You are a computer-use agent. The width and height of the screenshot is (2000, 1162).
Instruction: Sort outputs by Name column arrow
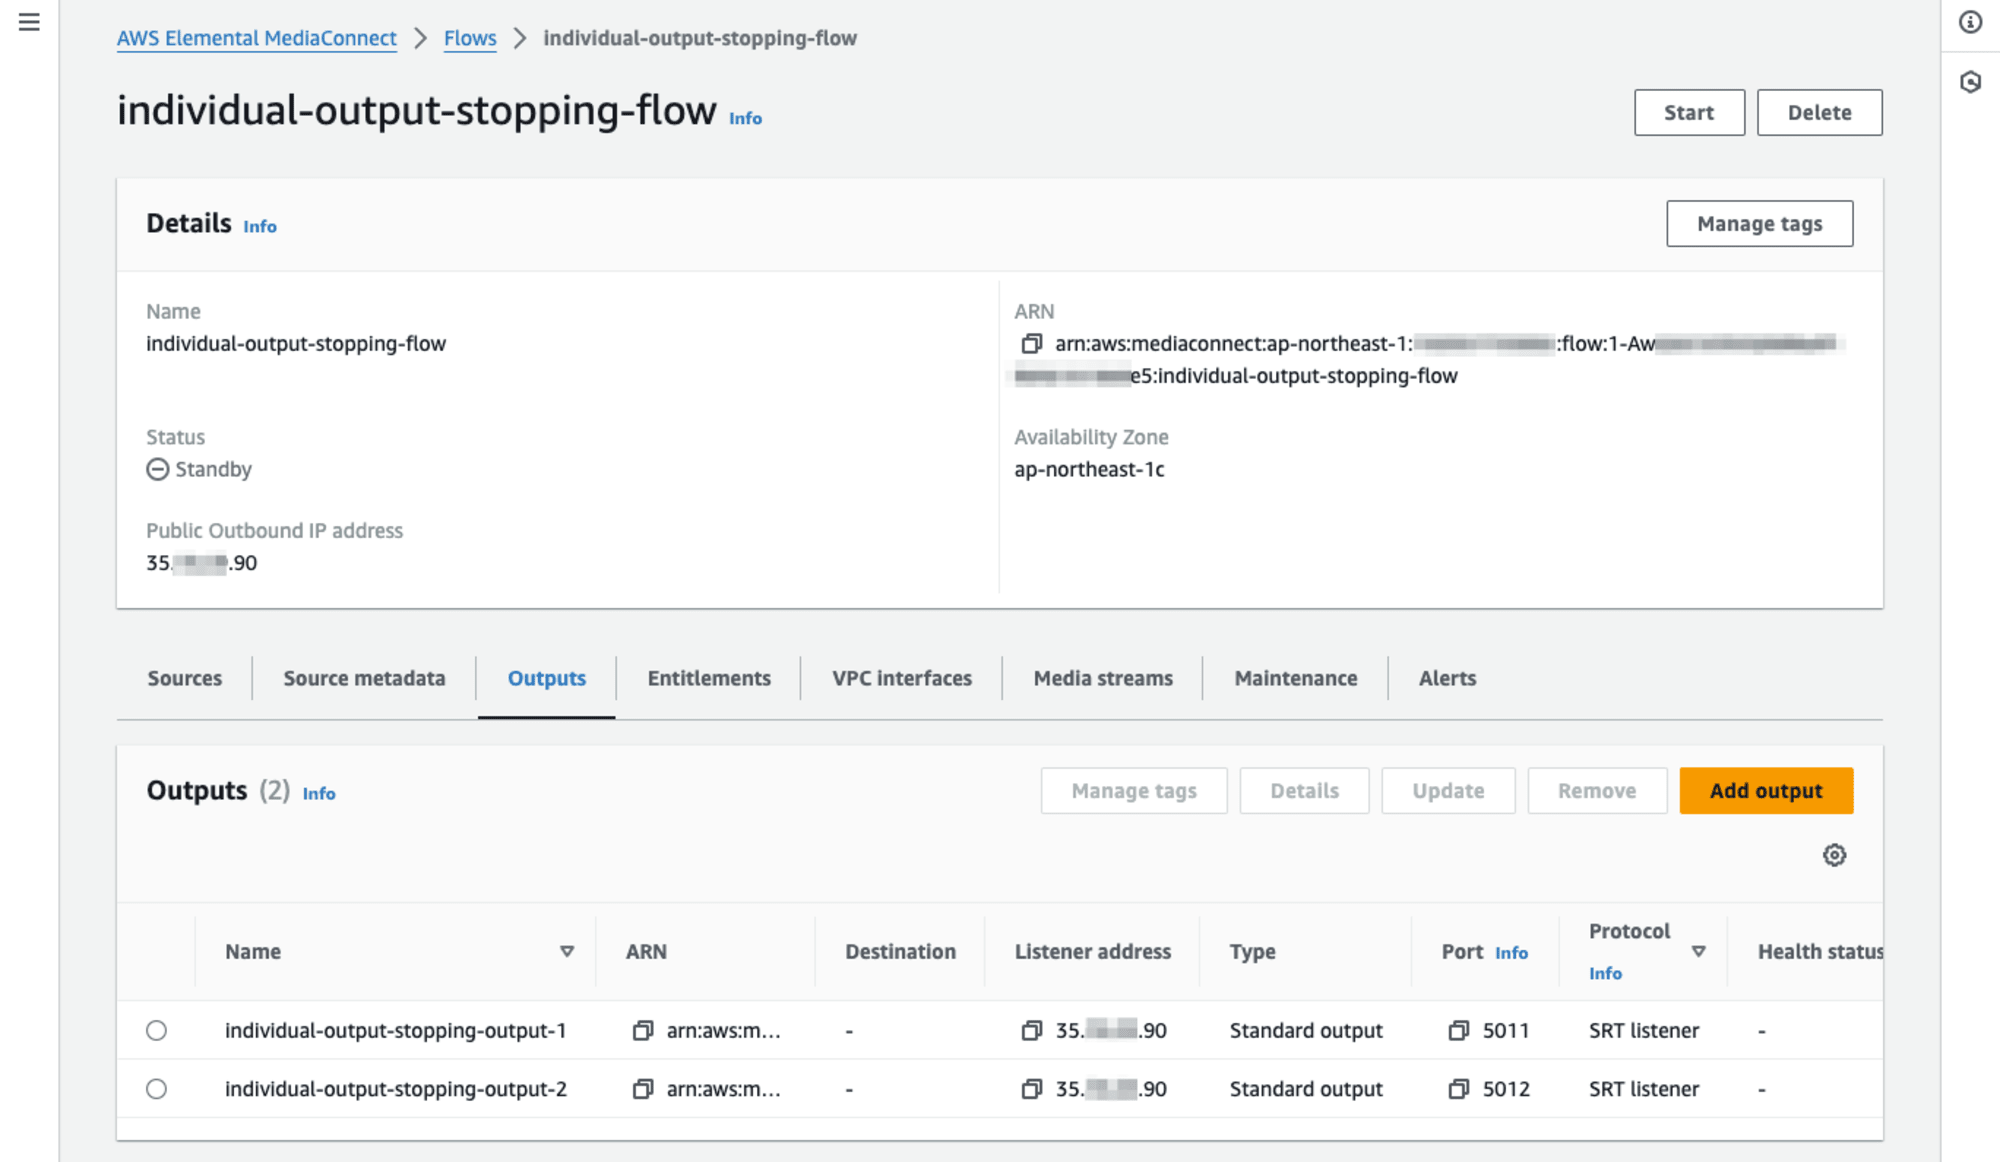pos(567,952)
